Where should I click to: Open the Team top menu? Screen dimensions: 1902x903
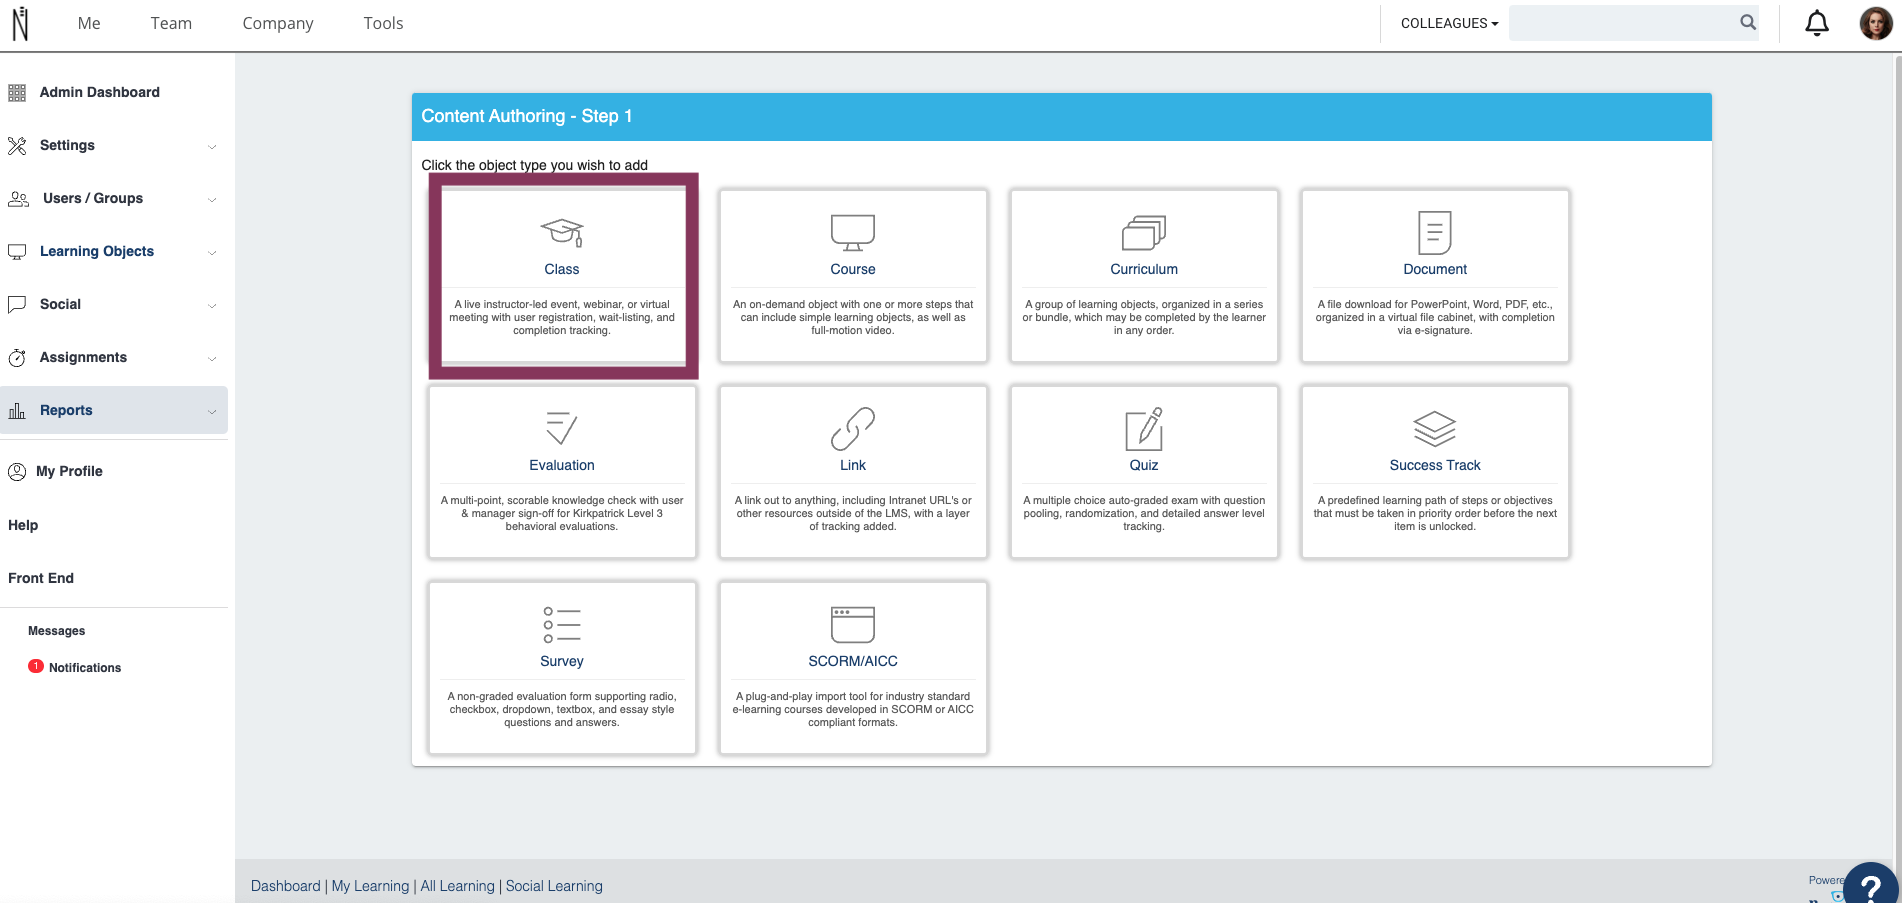pos(171,23)
